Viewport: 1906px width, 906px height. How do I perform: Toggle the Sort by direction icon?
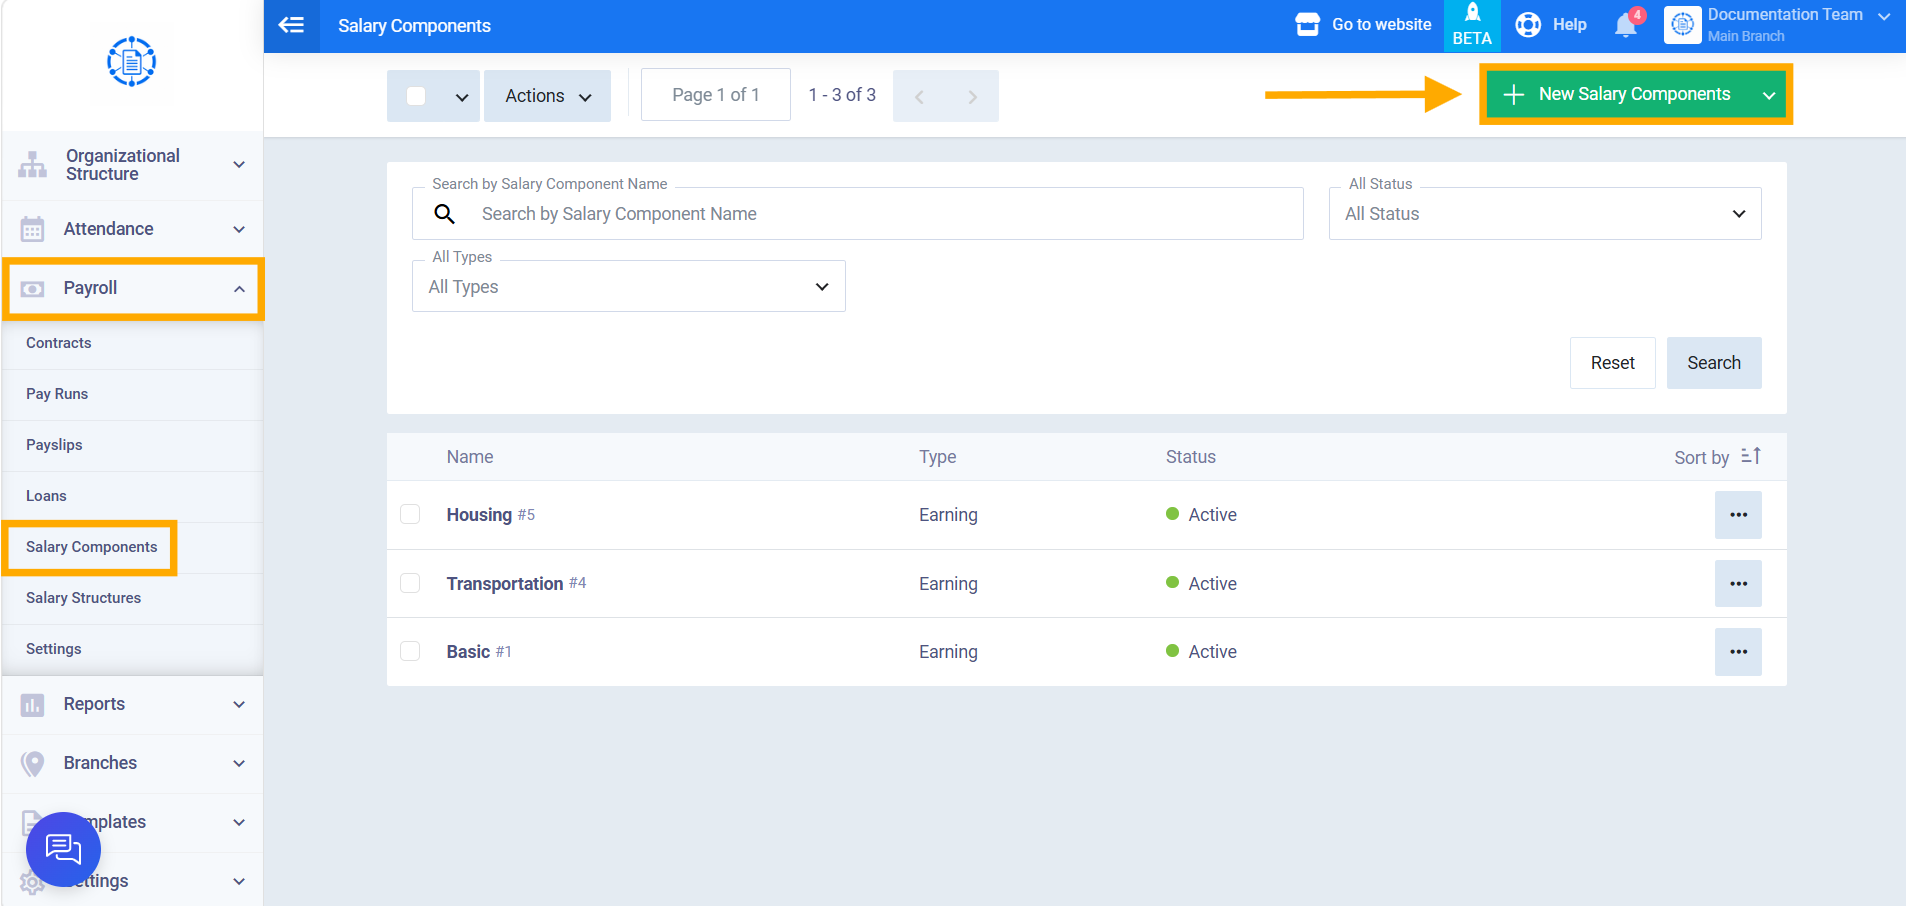point(1750,456)
